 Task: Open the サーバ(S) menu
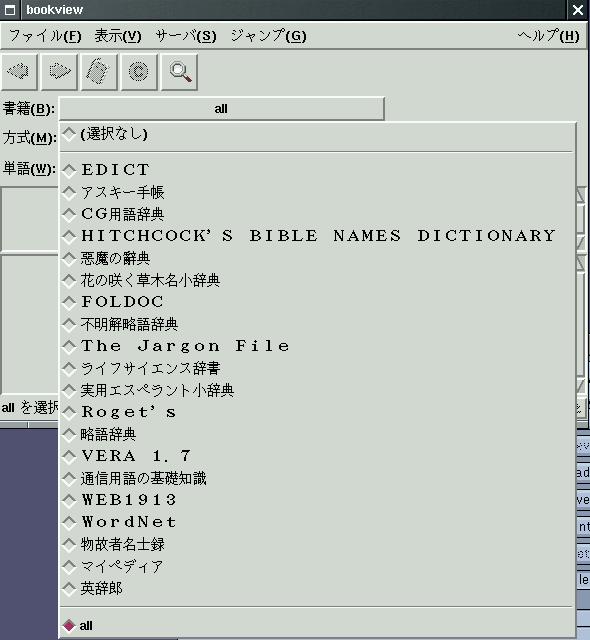pos(186,36)
